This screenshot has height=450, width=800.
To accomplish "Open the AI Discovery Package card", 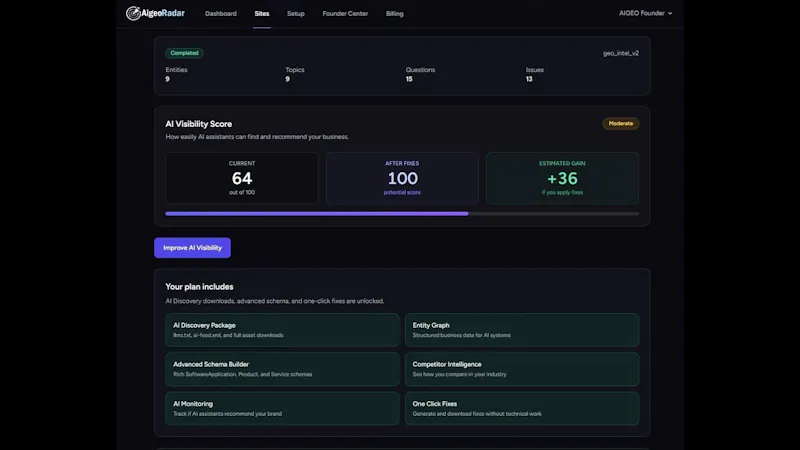I will tap(282, 330).
